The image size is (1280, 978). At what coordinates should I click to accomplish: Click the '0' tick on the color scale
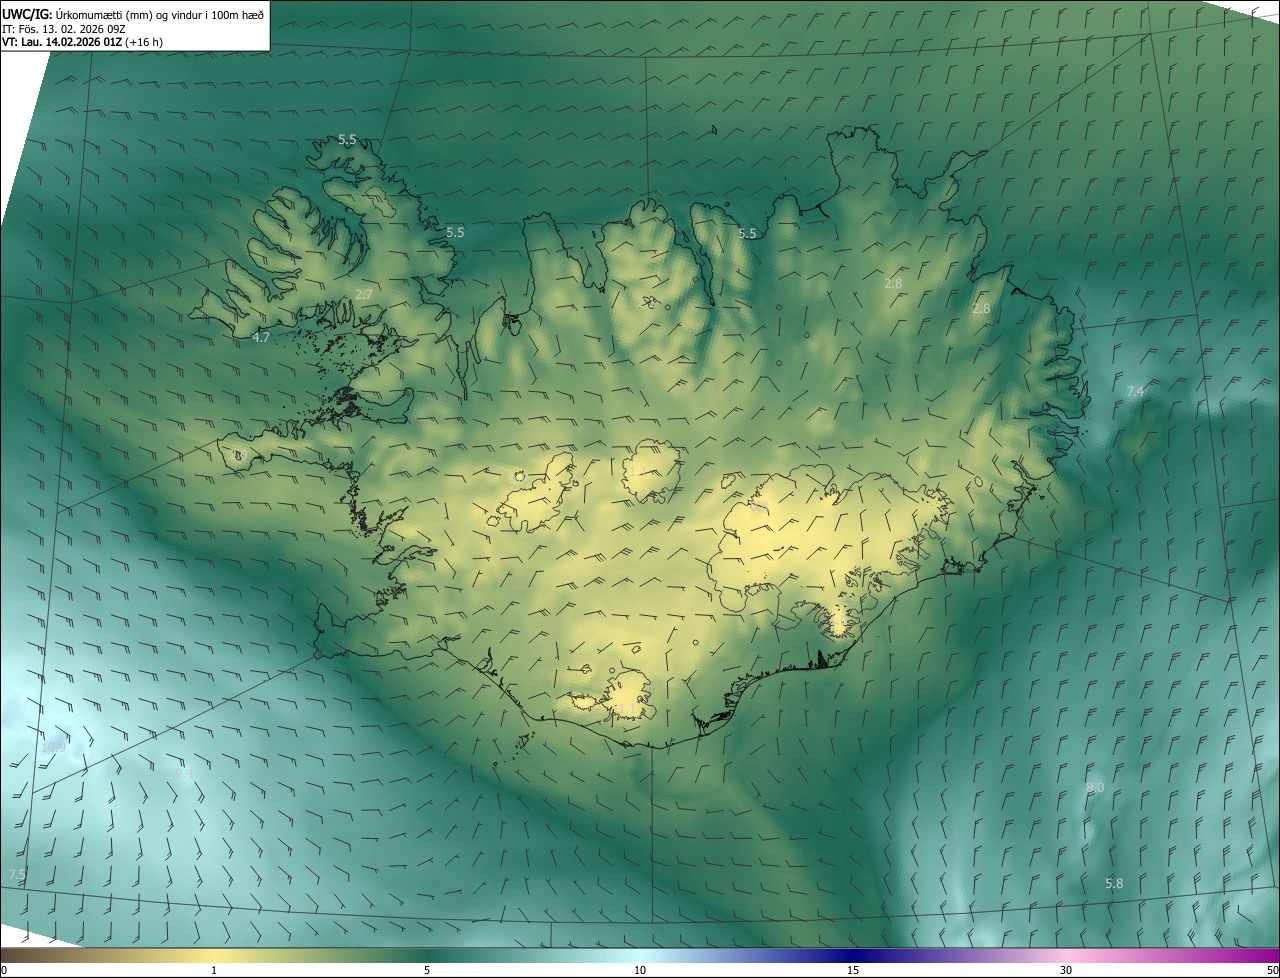4,970
